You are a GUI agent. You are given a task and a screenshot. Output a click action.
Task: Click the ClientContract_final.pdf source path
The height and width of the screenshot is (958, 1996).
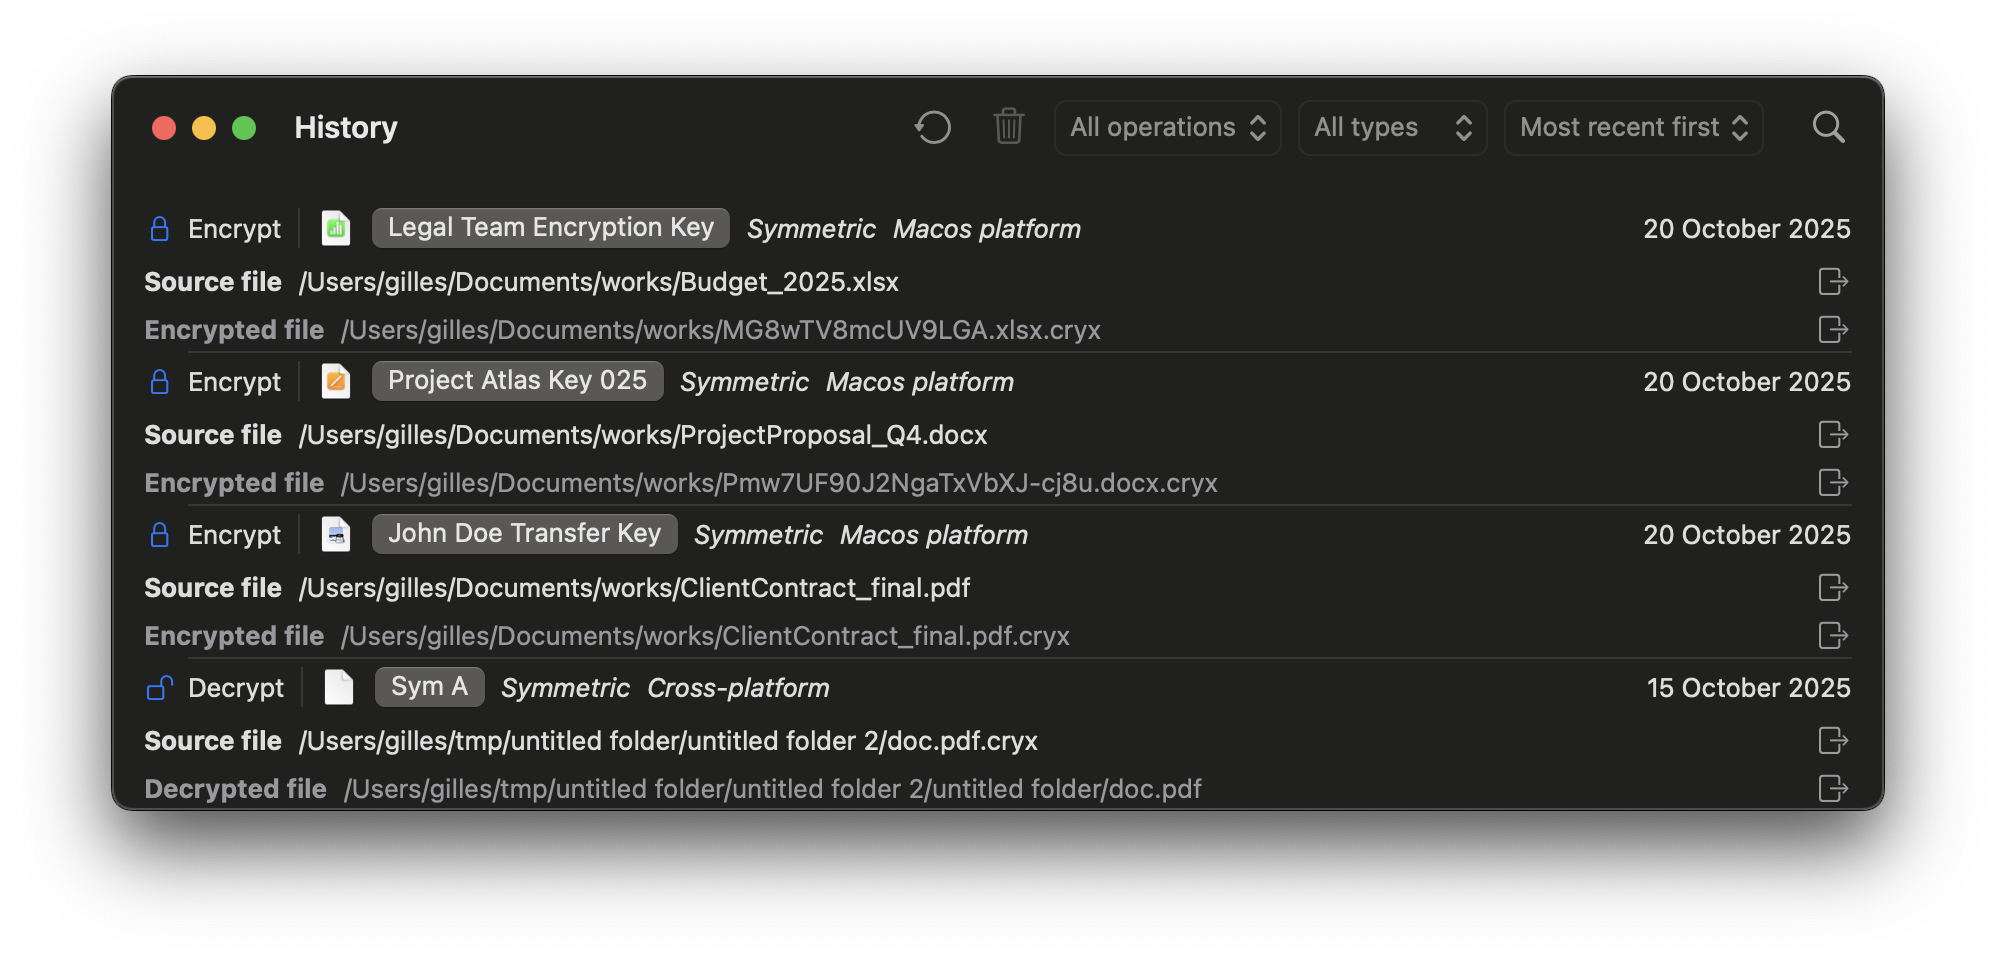(634, 588)
